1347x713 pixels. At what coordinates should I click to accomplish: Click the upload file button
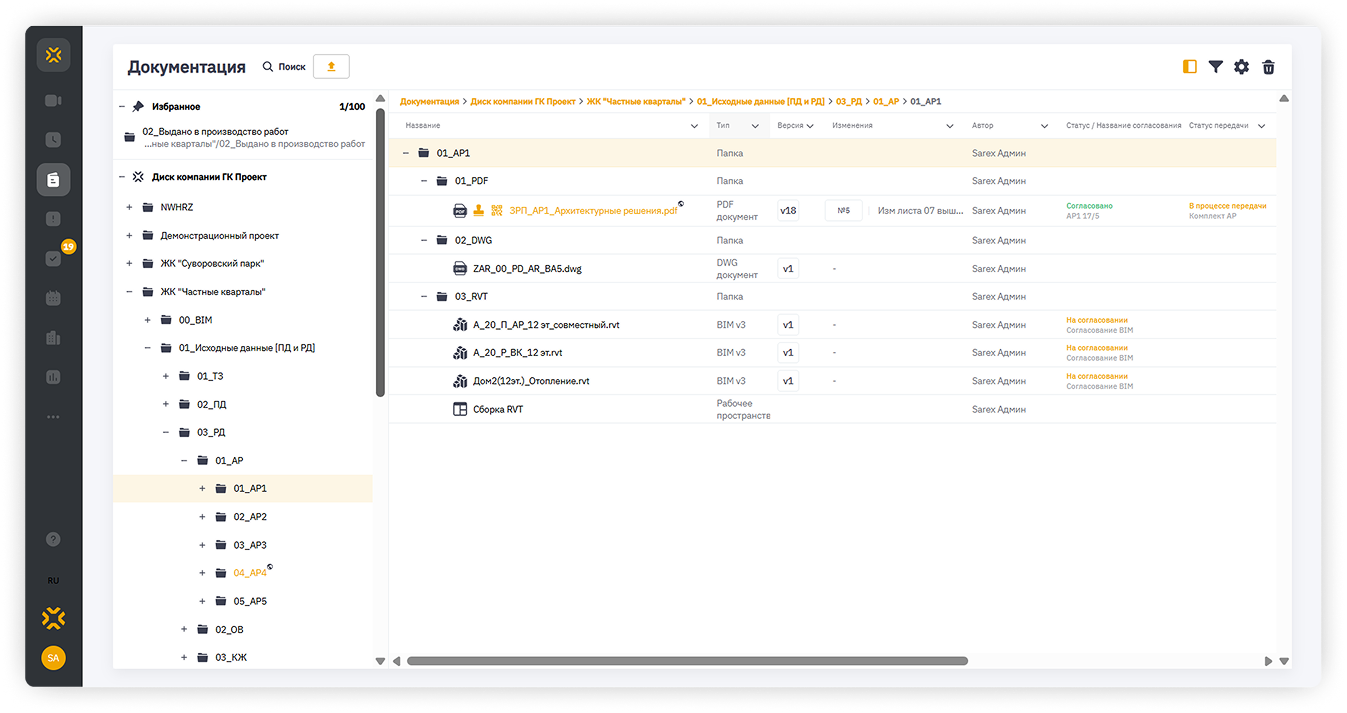[x=331, y=67]
